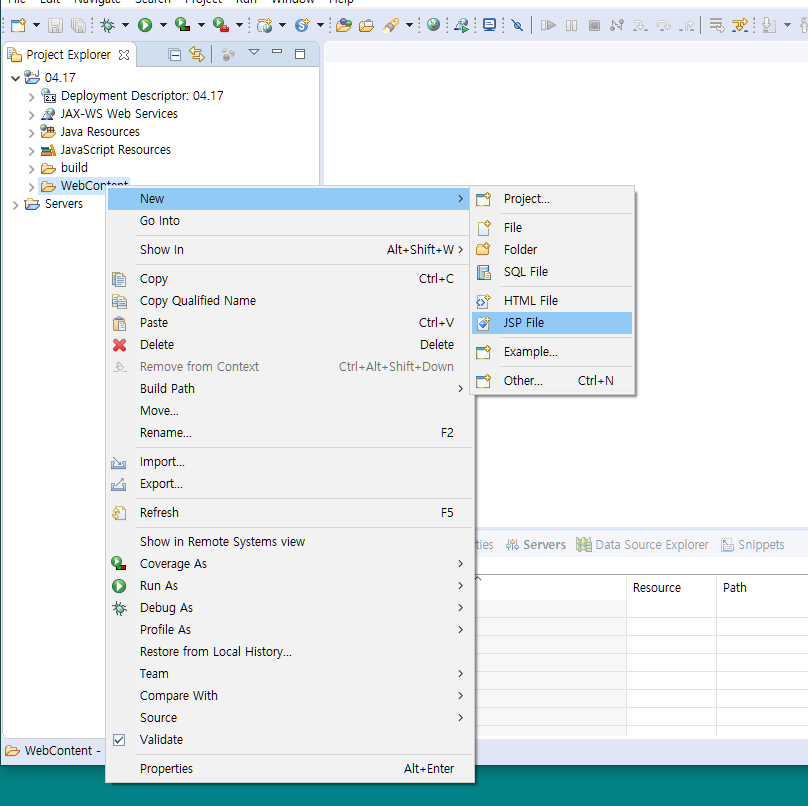Open the Debug button dropdown arrow
808x806 pixels.
coord(125,25)
